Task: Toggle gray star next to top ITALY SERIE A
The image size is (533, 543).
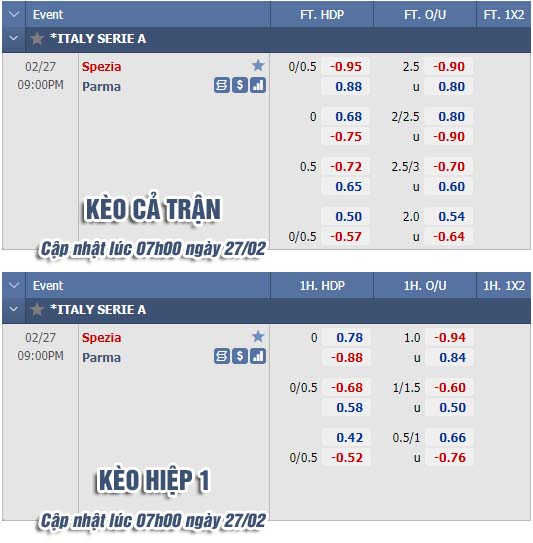Action: click(37, 38)
